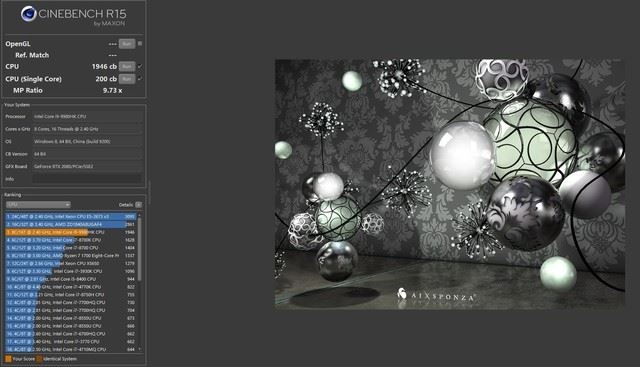Click the CPU score value 1946 cb
Image resolution: width=640 pixels, height=367 pixels.
click(x=104, y=67)
